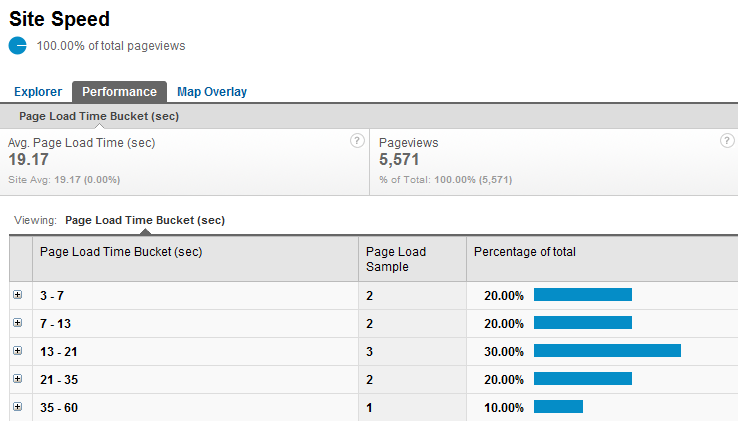Expand the 3 - 7 bucket row
738x421 pixels.
coord(17,295)
